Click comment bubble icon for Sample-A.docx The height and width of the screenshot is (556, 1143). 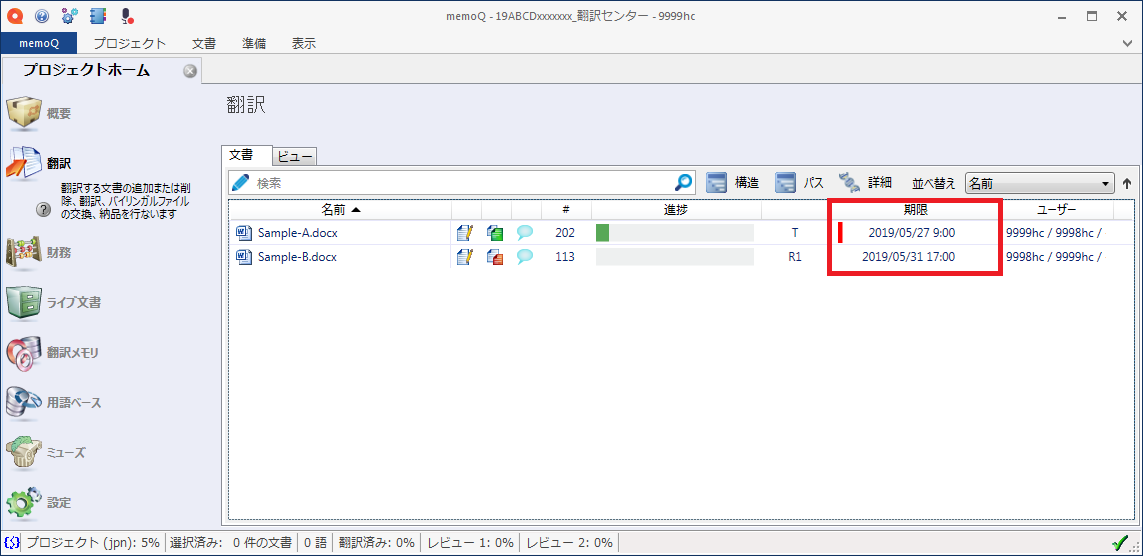(525, 233)
